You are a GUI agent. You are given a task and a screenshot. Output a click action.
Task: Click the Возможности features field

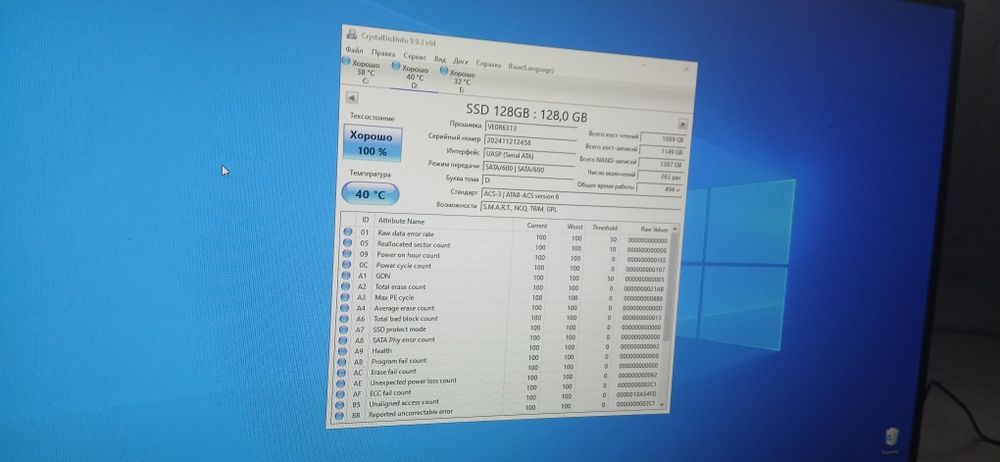click(580, 208)
